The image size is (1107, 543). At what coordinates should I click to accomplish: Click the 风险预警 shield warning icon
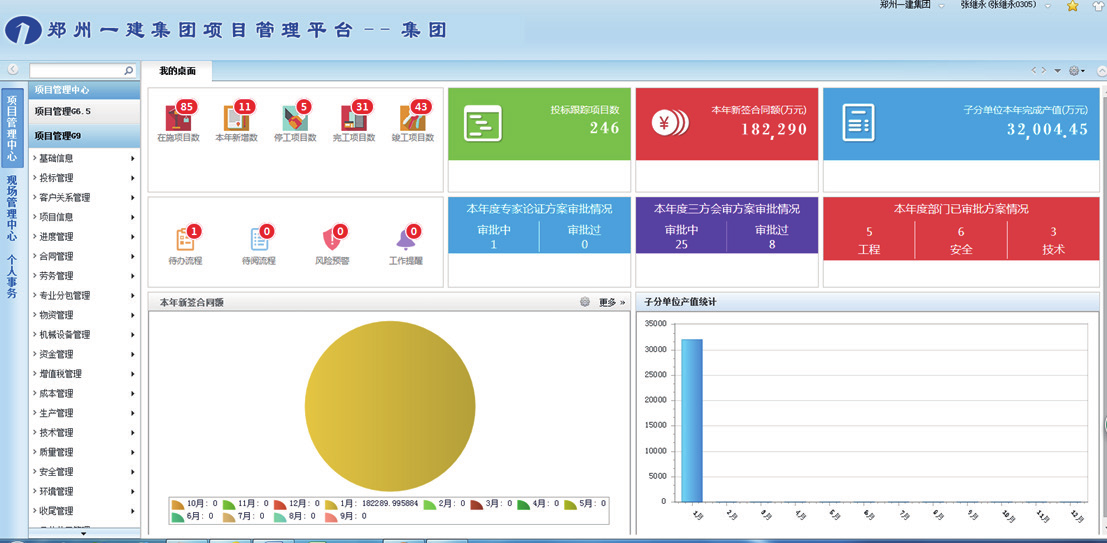(x=332, y=240)
